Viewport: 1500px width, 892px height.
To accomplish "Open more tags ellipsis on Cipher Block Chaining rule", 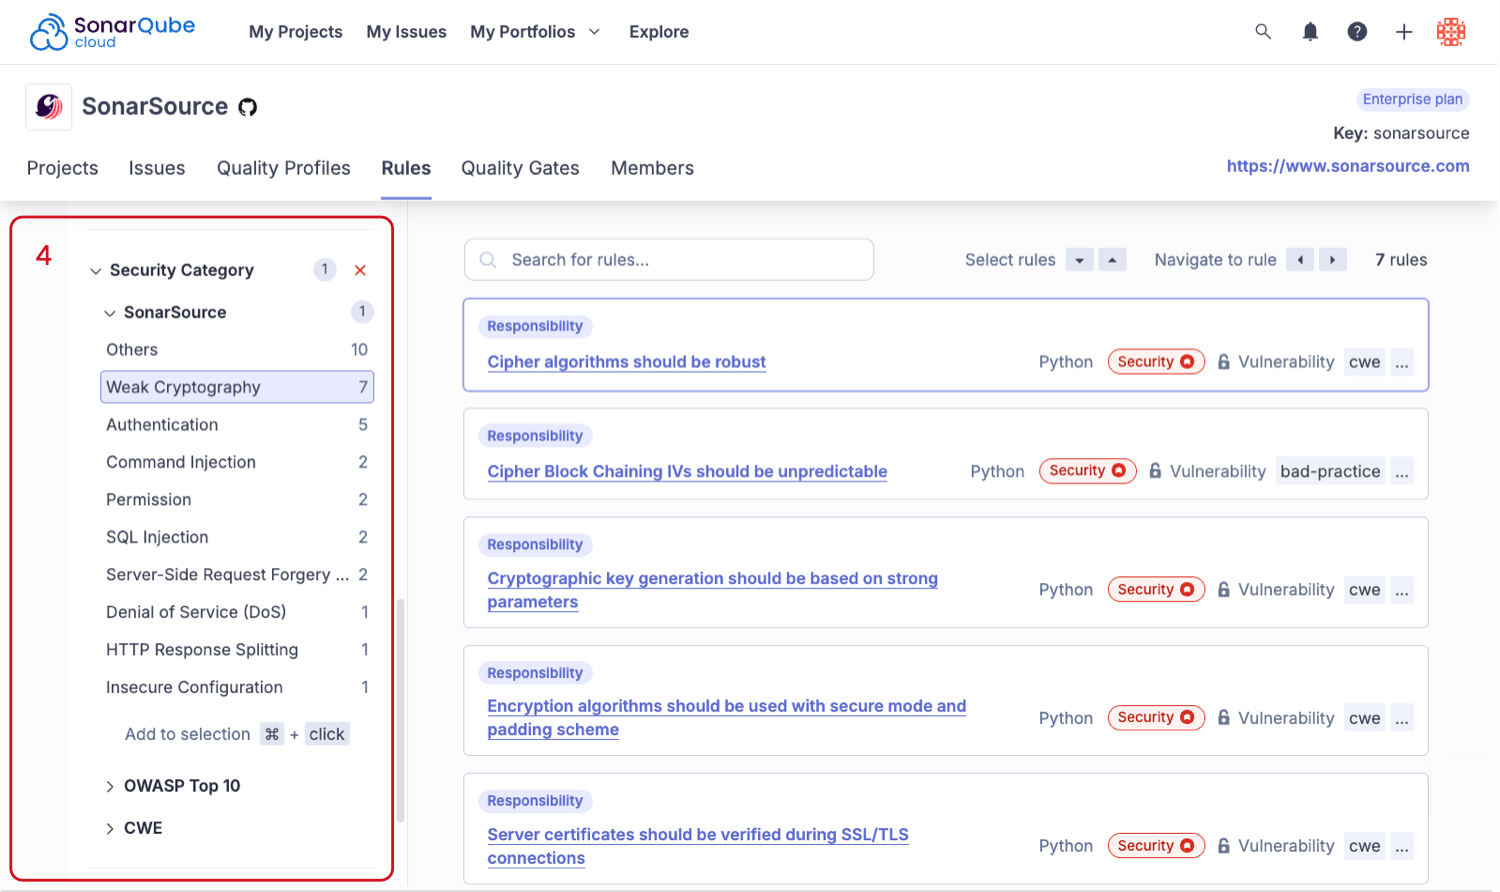I will coord(1402,471).
